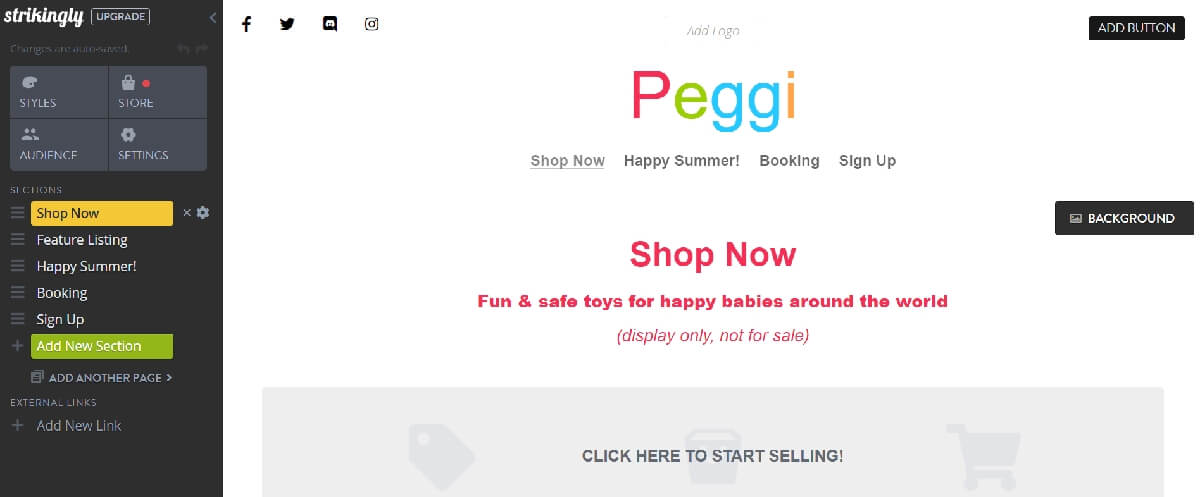Open the Discord social icon

pyautogui.click(x=330, y=24)
